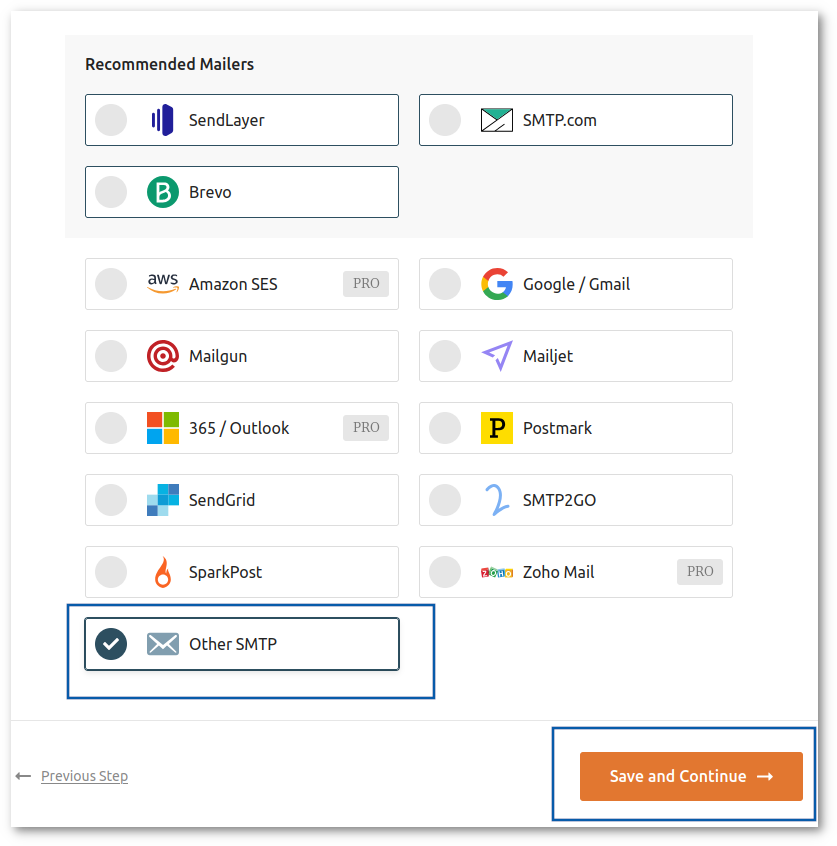
Task: Select the SendGrid radio button
Action: click(111, 500)
